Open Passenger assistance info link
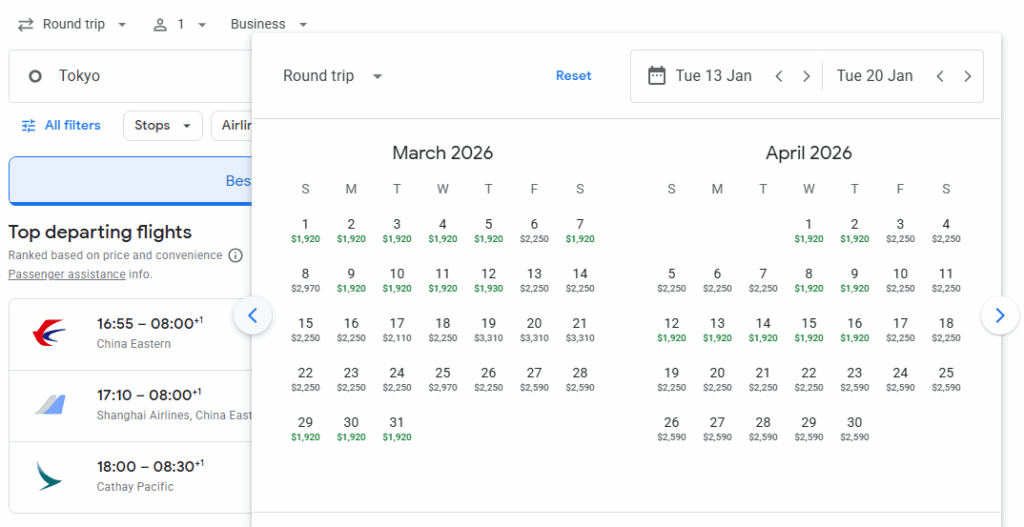The height and width of the screenshot is (527, 1024). tap(67, 274)
